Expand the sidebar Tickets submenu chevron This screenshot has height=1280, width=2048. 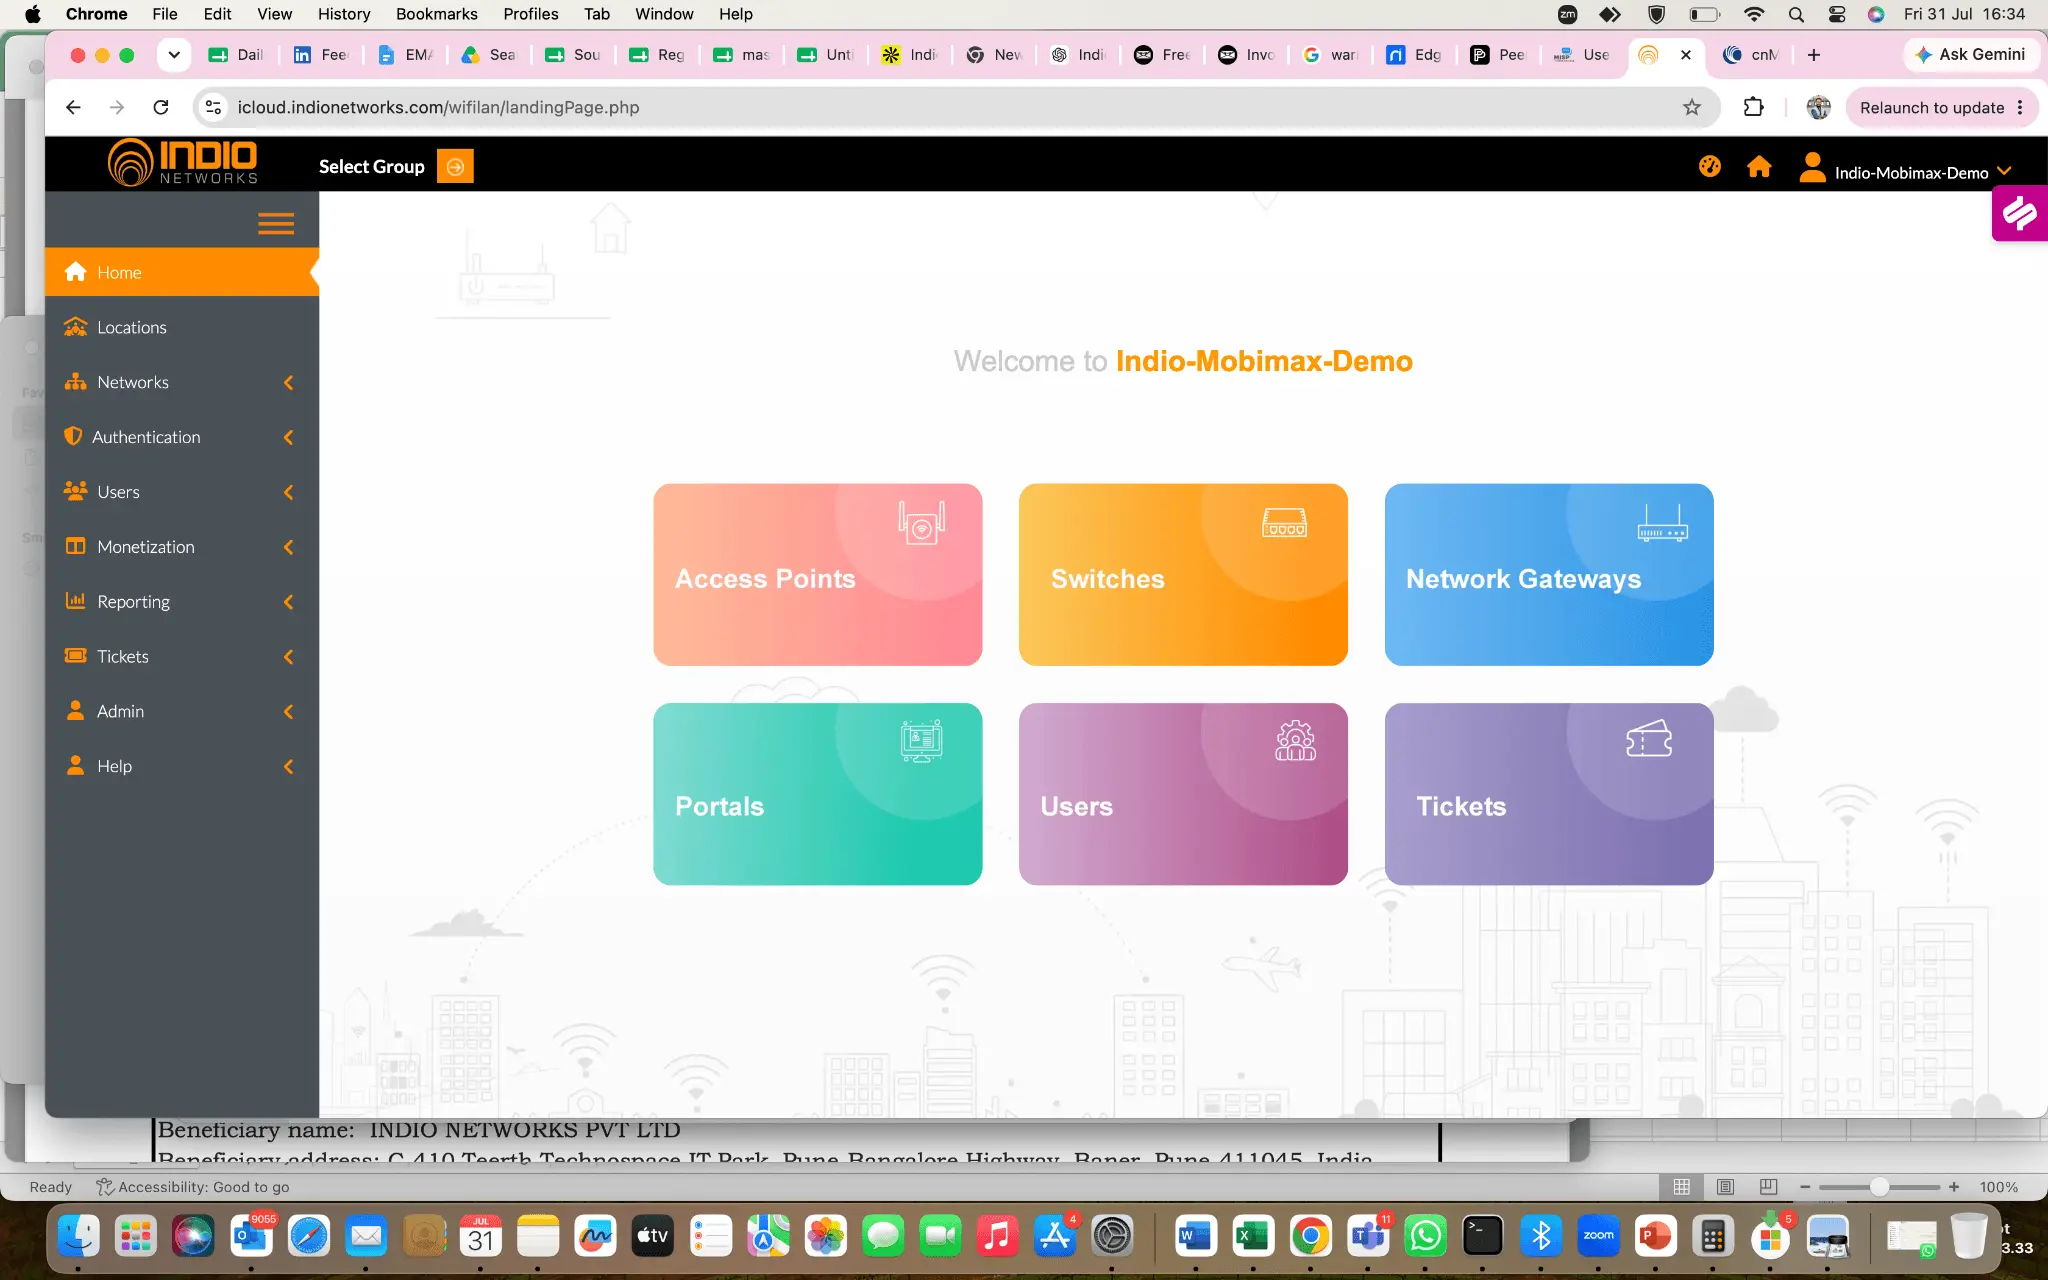[x=289, y=657]
